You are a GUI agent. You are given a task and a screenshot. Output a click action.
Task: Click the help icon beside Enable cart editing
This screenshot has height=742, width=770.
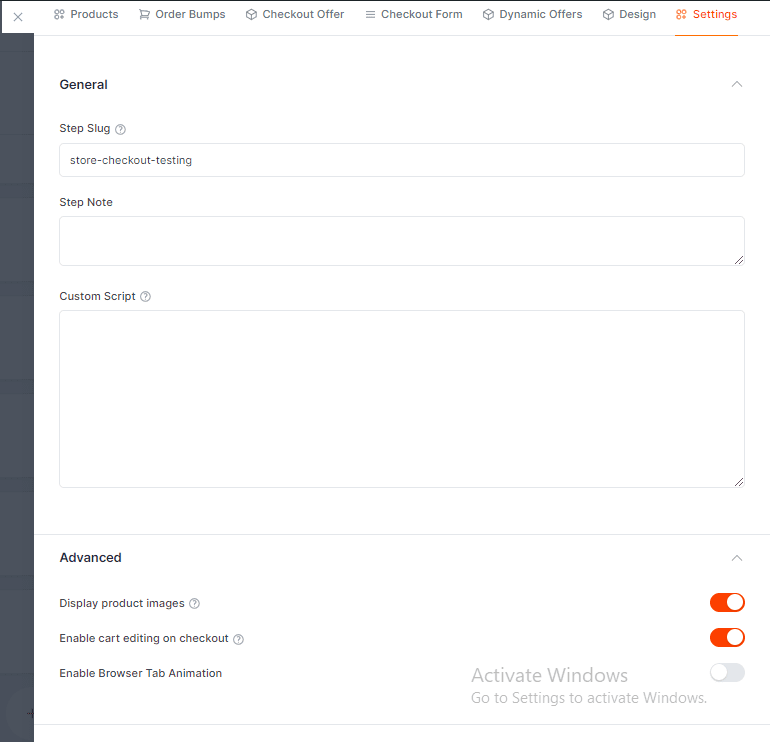coord(238,639)
